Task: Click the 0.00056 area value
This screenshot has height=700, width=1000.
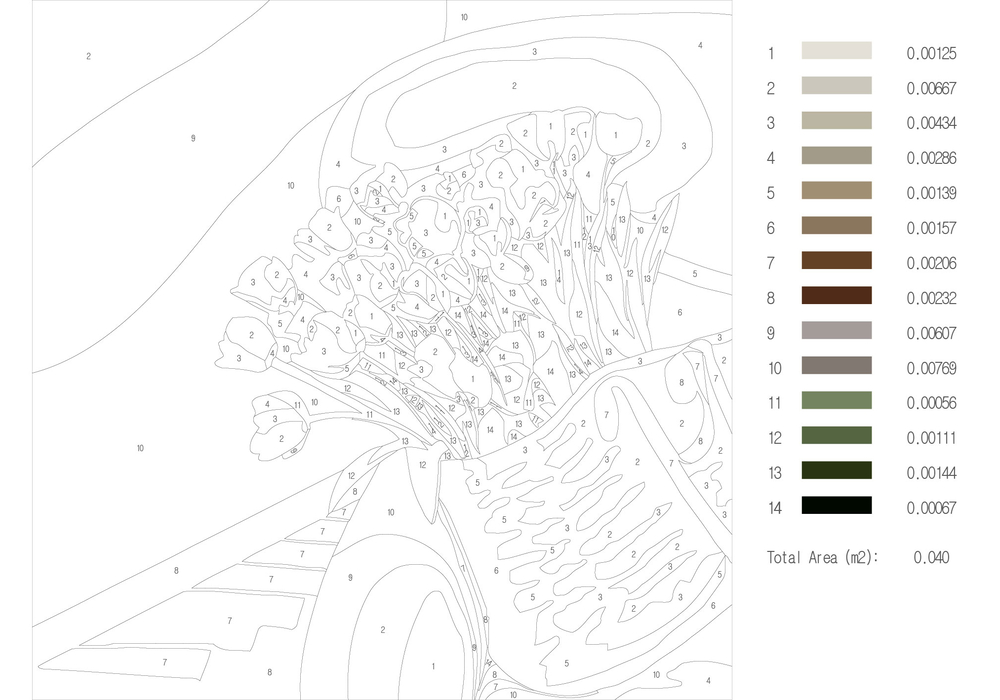Action: click(931, 404)
